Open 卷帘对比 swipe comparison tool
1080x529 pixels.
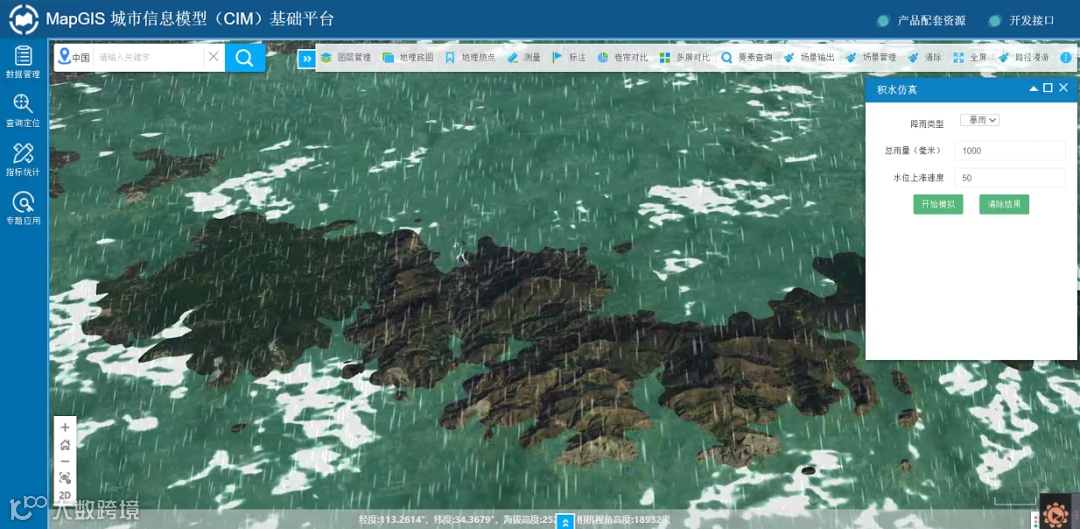(623, 59)
